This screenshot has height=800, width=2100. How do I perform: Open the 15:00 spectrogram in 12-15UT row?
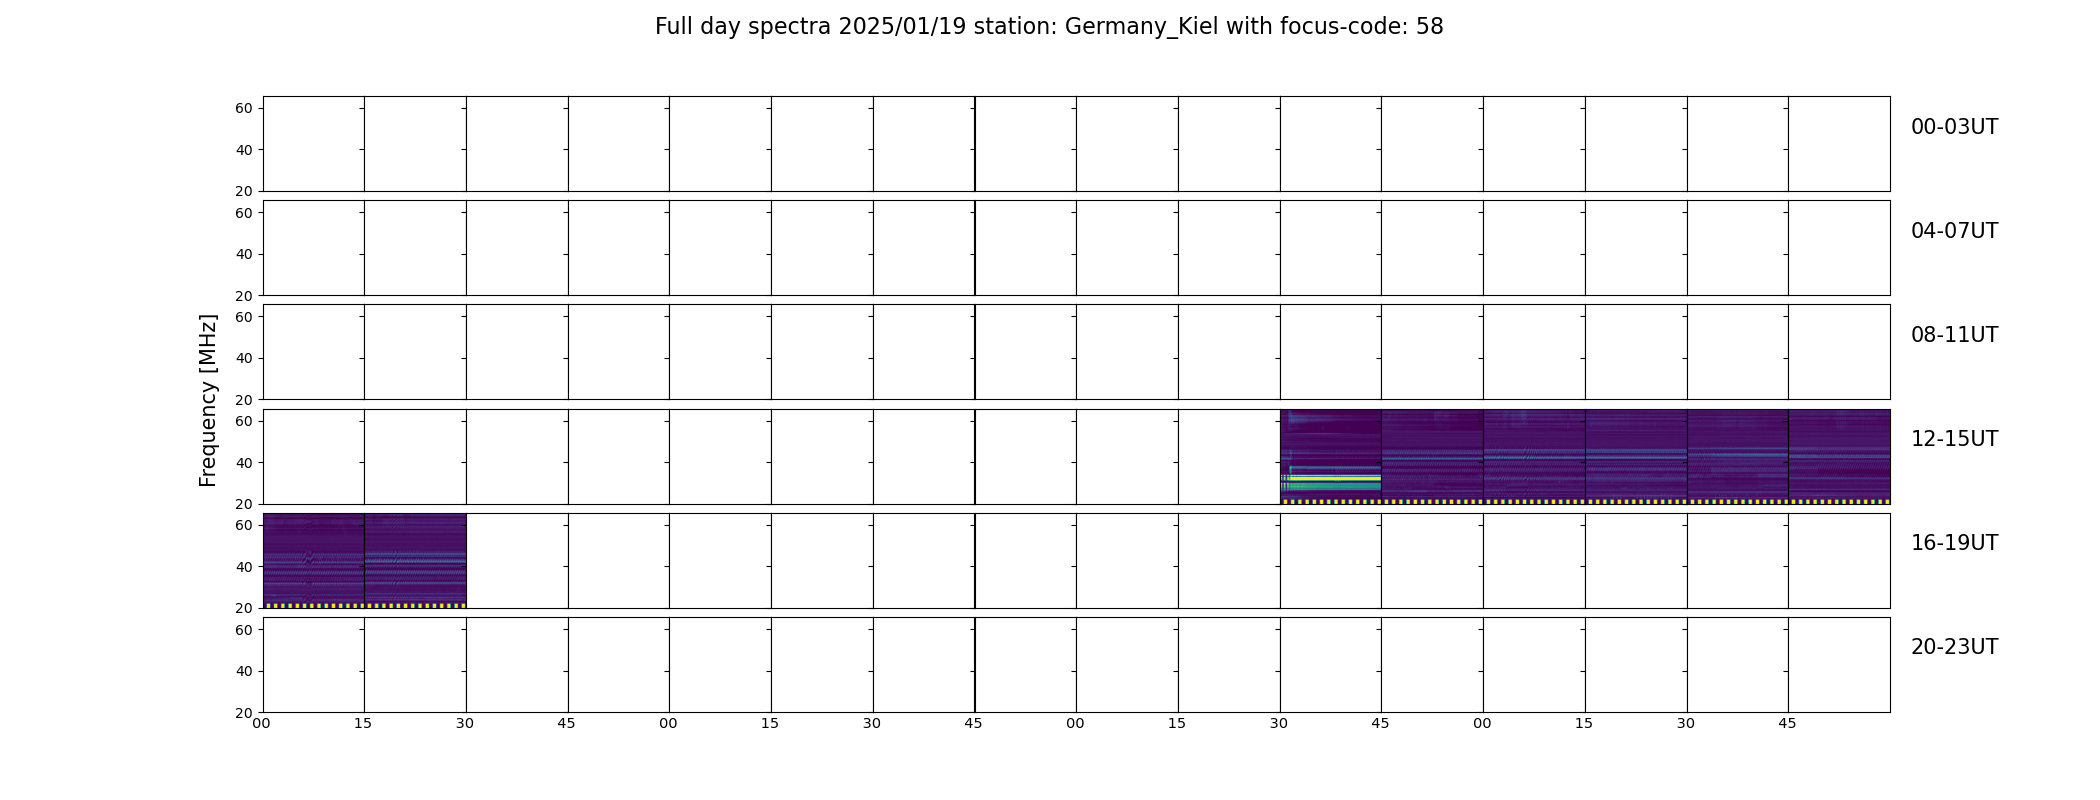1534,457
